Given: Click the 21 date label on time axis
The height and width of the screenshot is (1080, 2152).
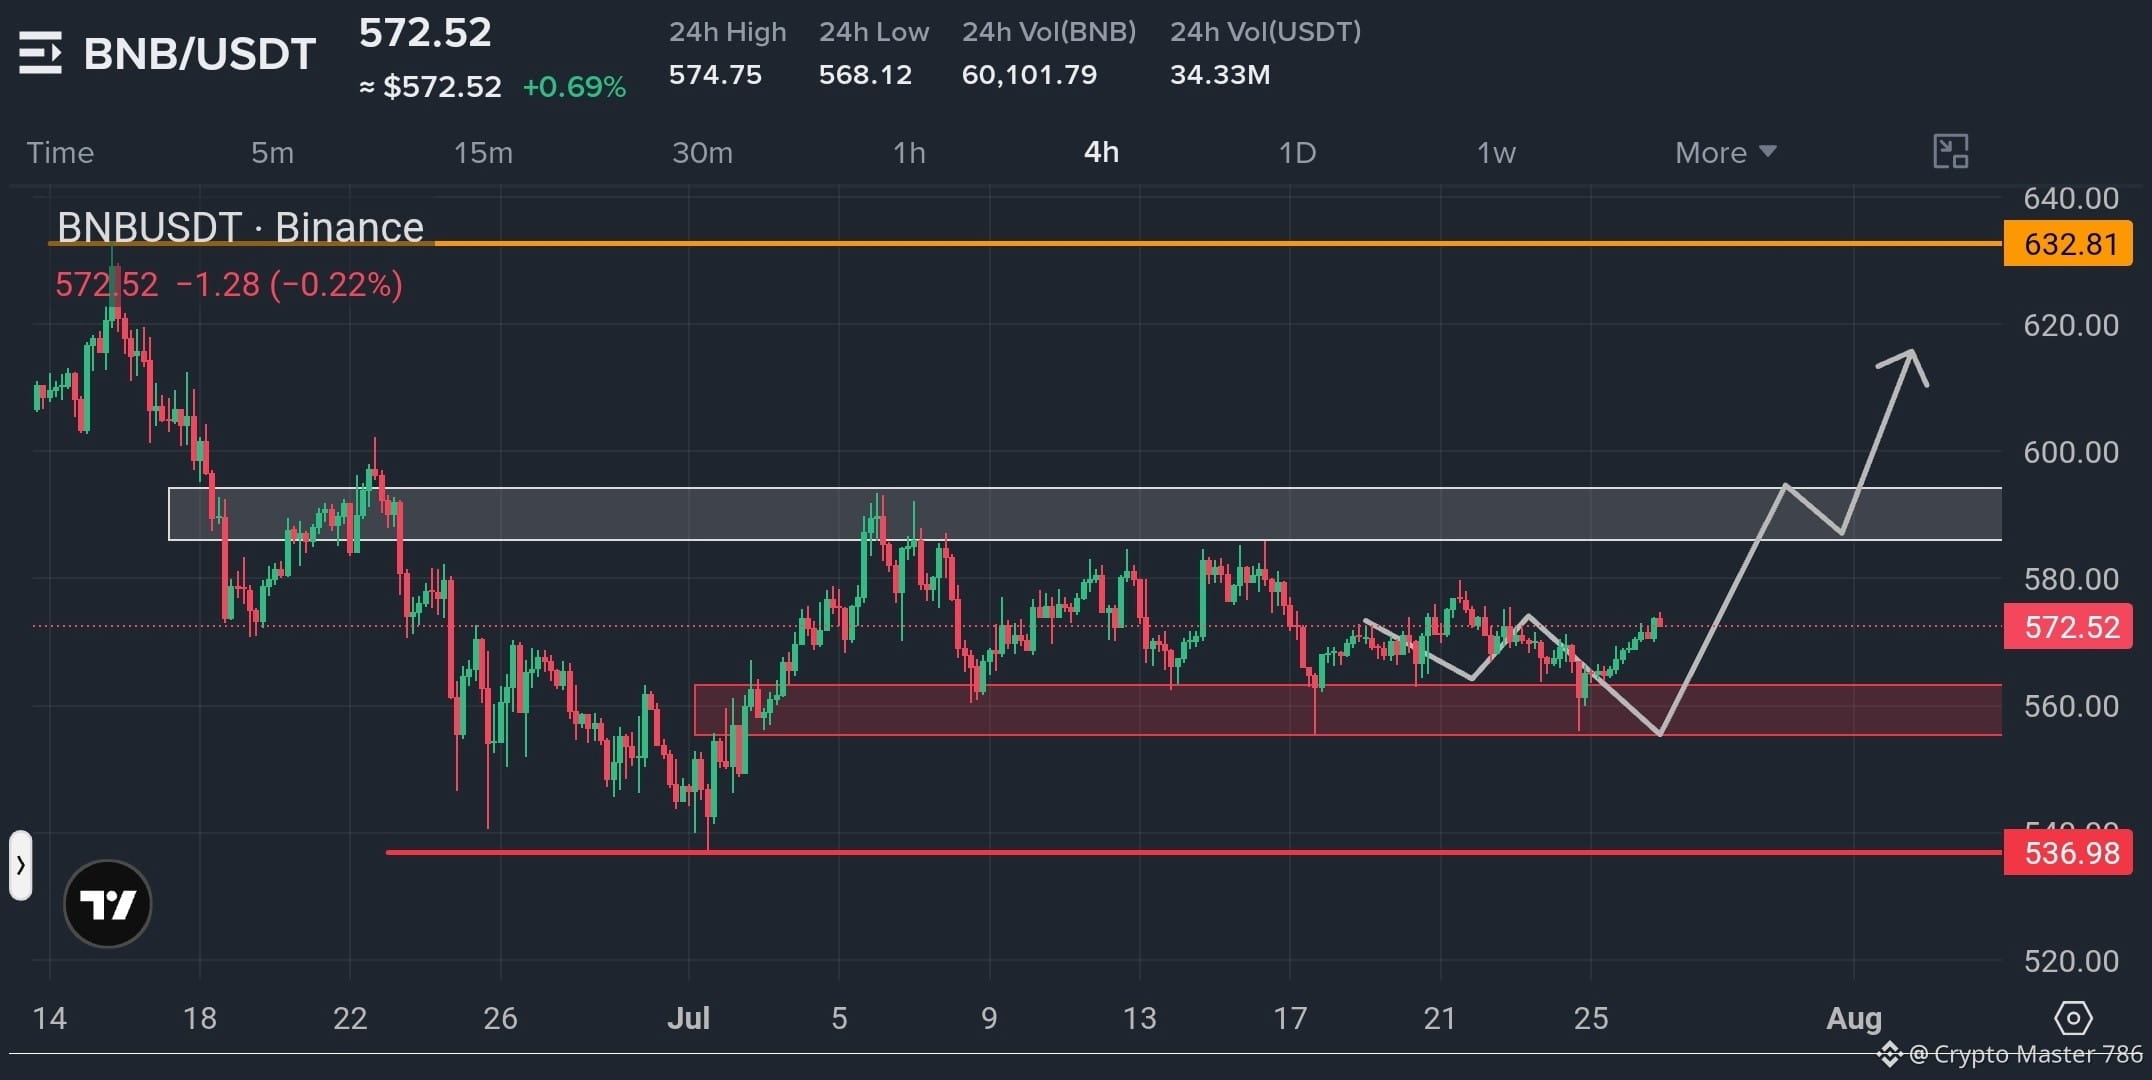Looking at the screenshot, I should click(x=1440, y=1019).
